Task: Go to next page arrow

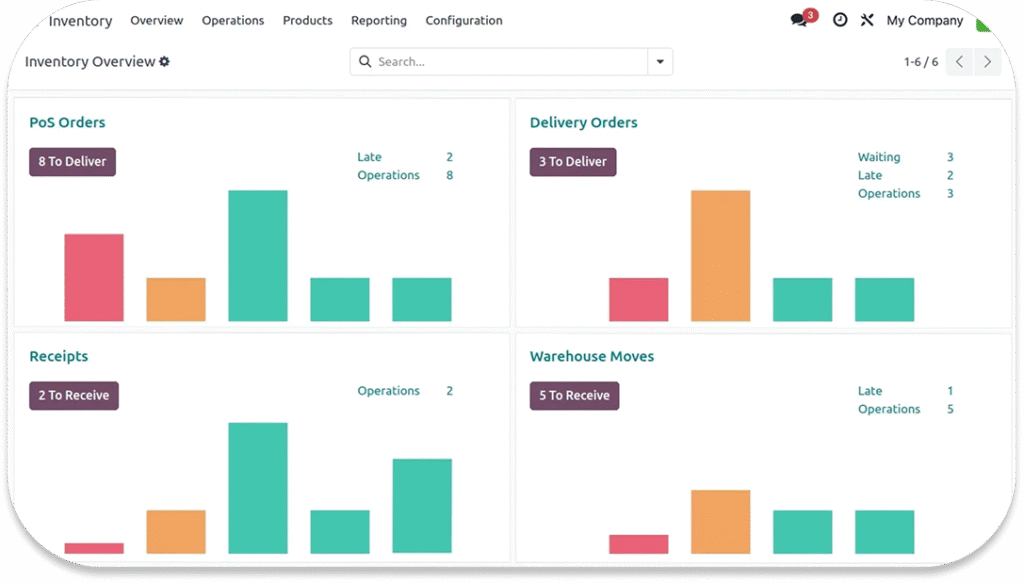Action: (x=987, y=62)
